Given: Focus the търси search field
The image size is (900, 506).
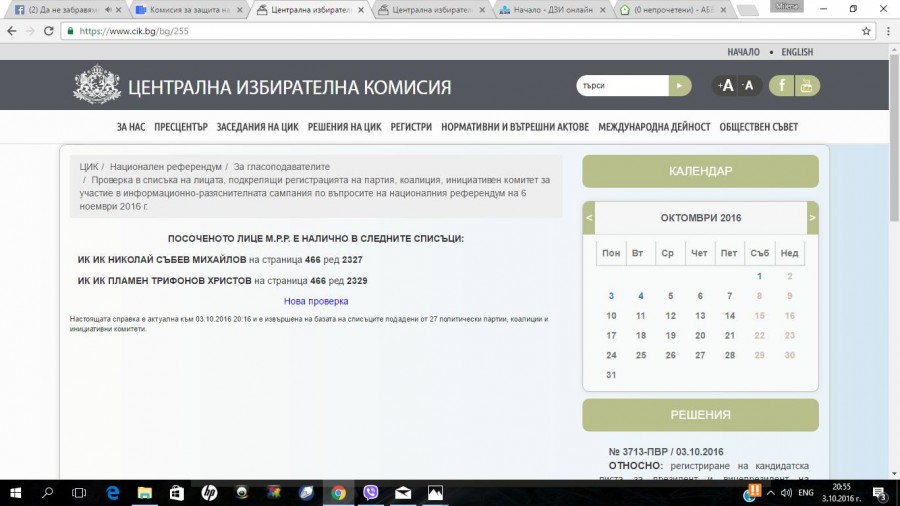Looking at the screenshot, I should (620, 86).
